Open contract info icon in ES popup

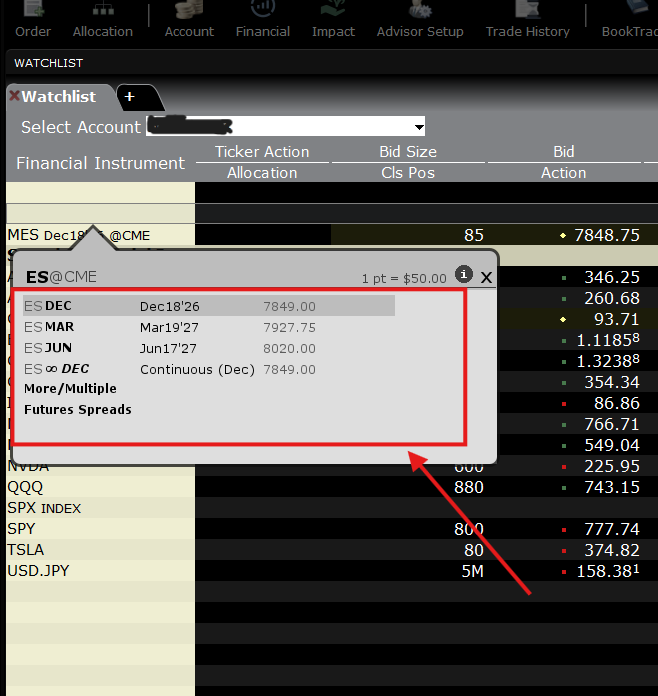464,274
